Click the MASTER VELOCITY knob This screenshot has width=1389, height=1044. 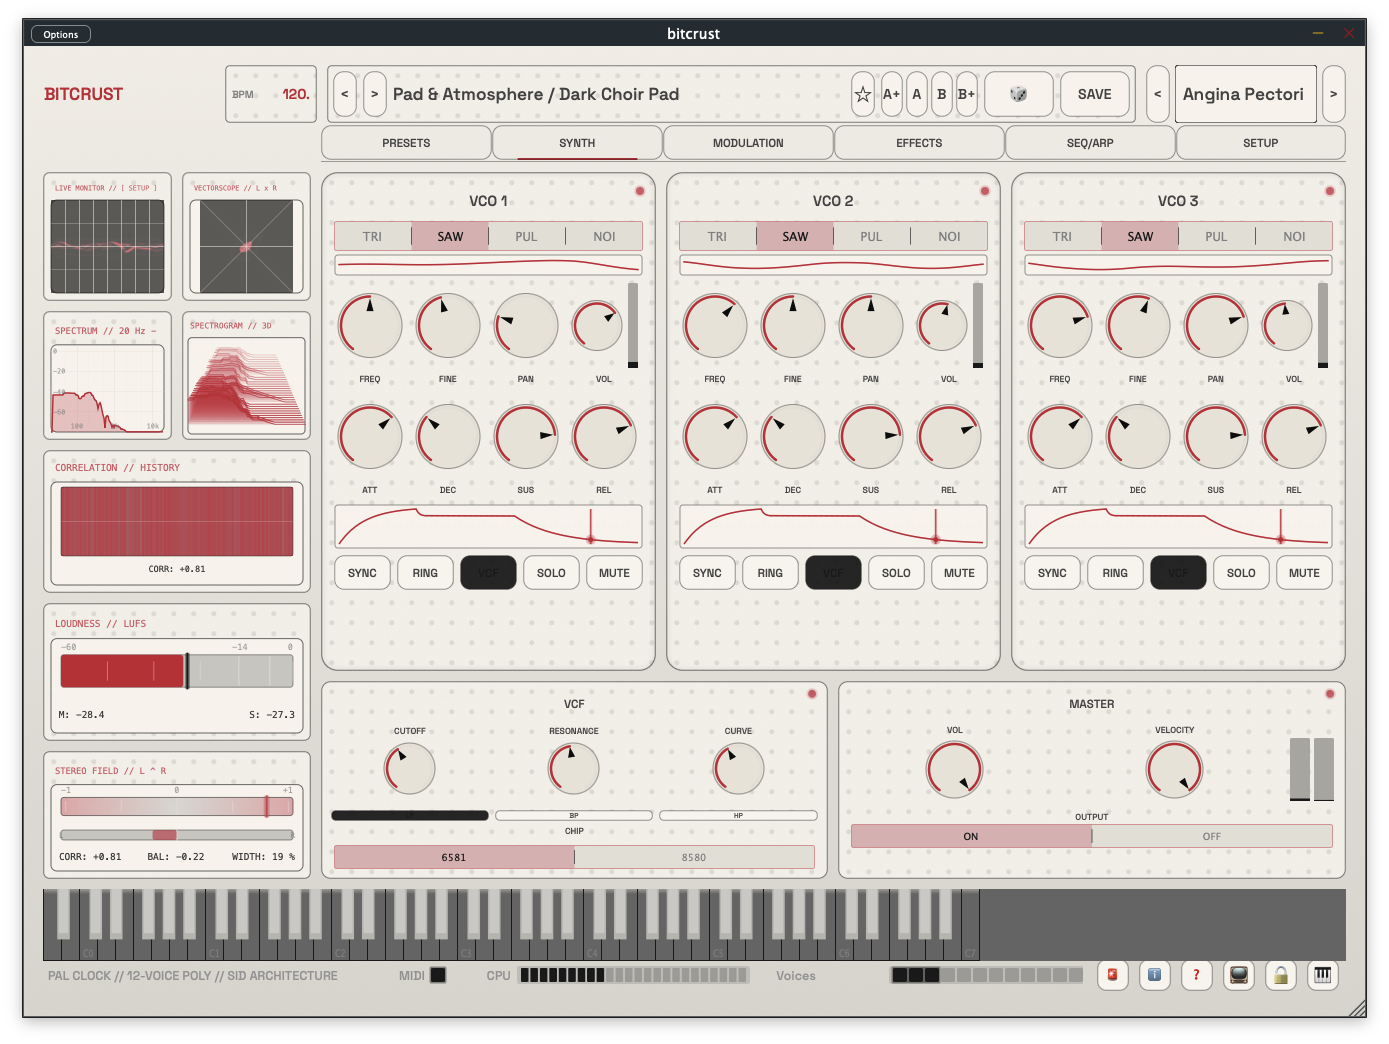pyautogui.click(x=1175, y=769)
